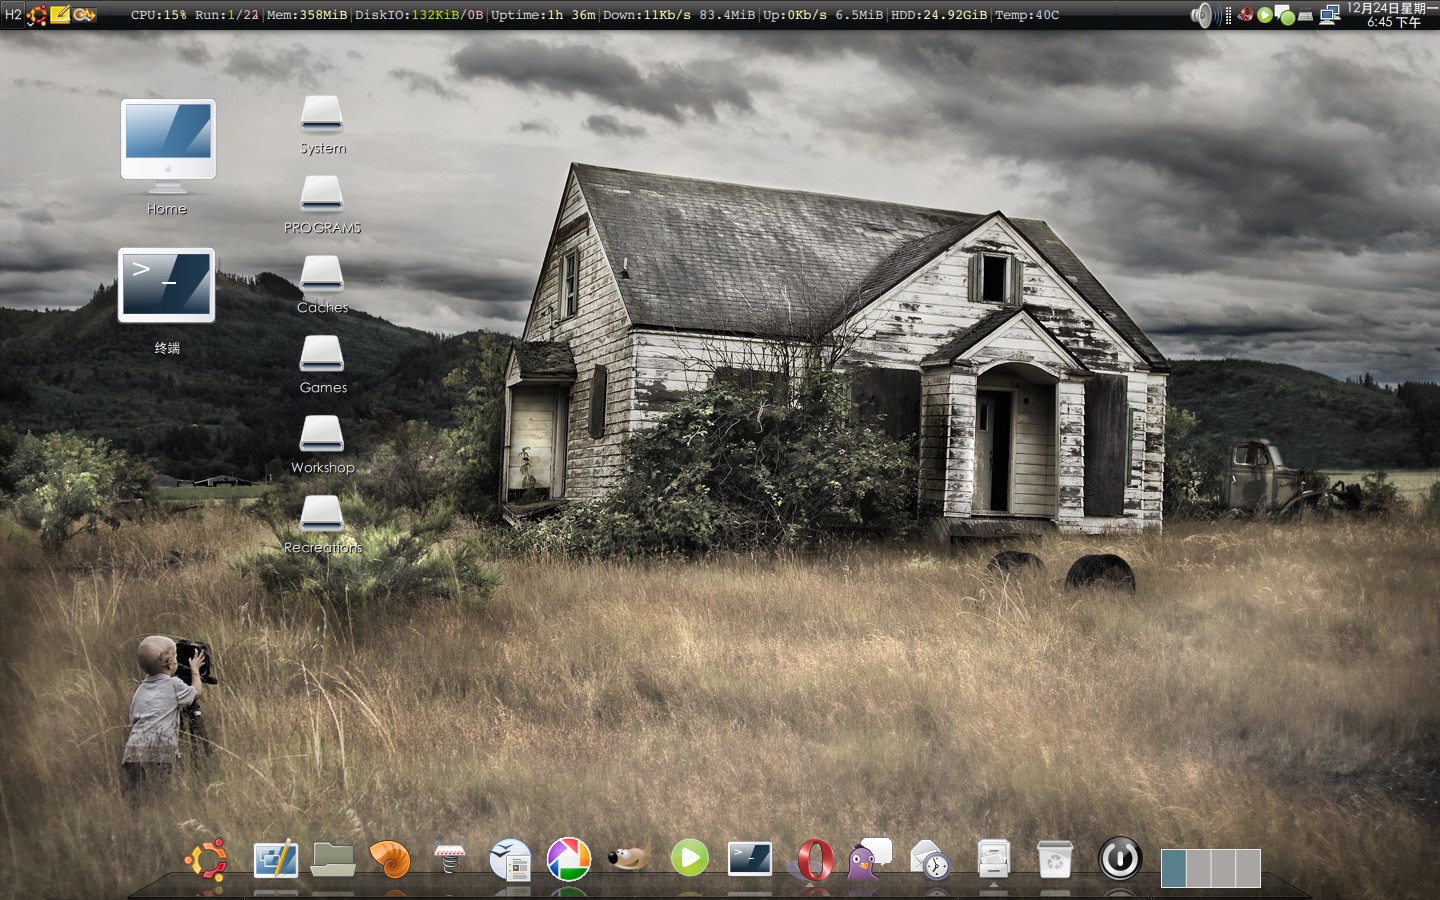Screen dimensions: 1440x900
Task: Open the Caches drive on desktop
Action: coord(322,275)
